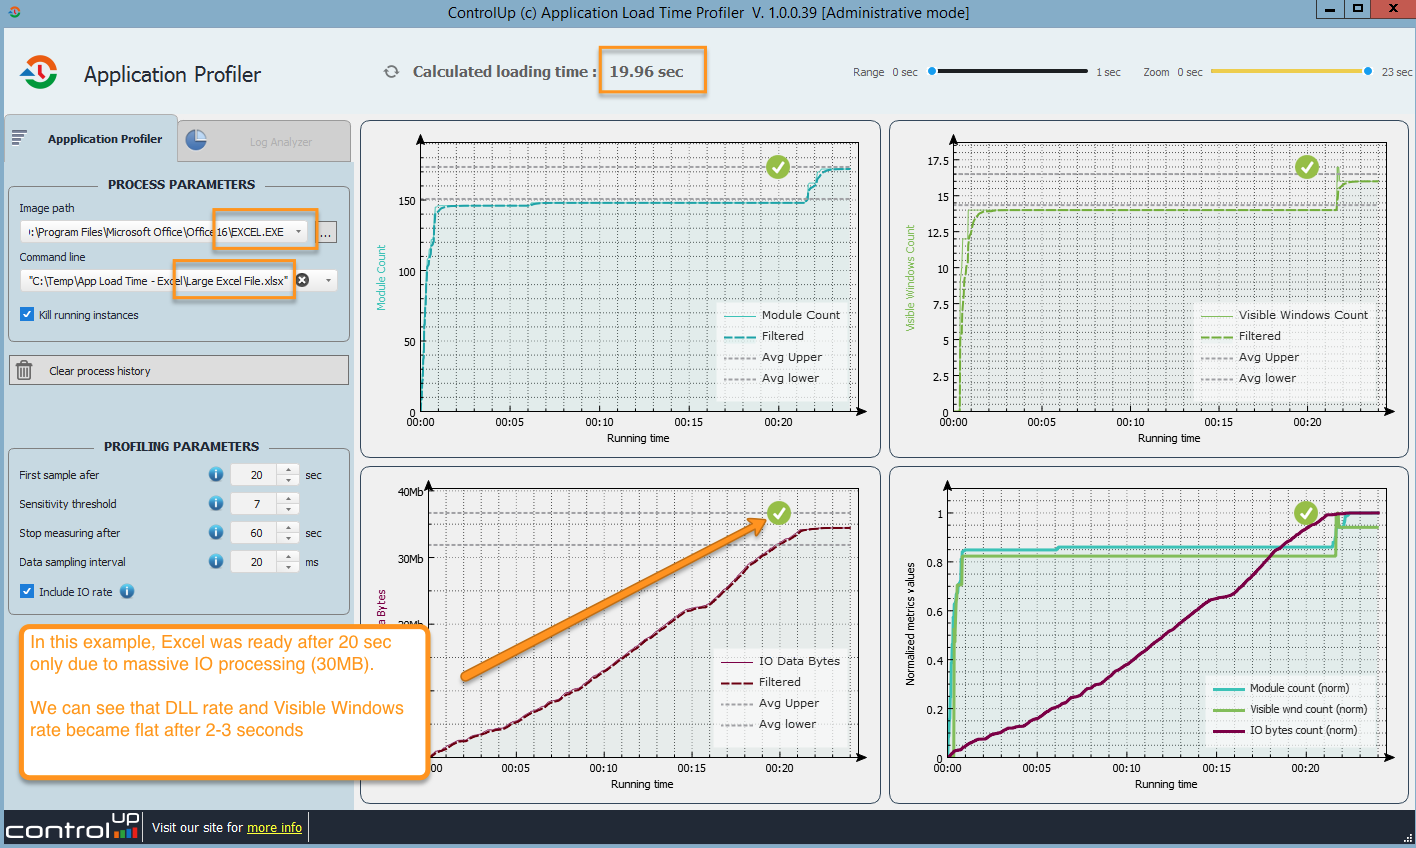Click the info icon next to Include IO rate
Image resolution: width=1416 pixels, height=848 pixels.
point(127,591)
